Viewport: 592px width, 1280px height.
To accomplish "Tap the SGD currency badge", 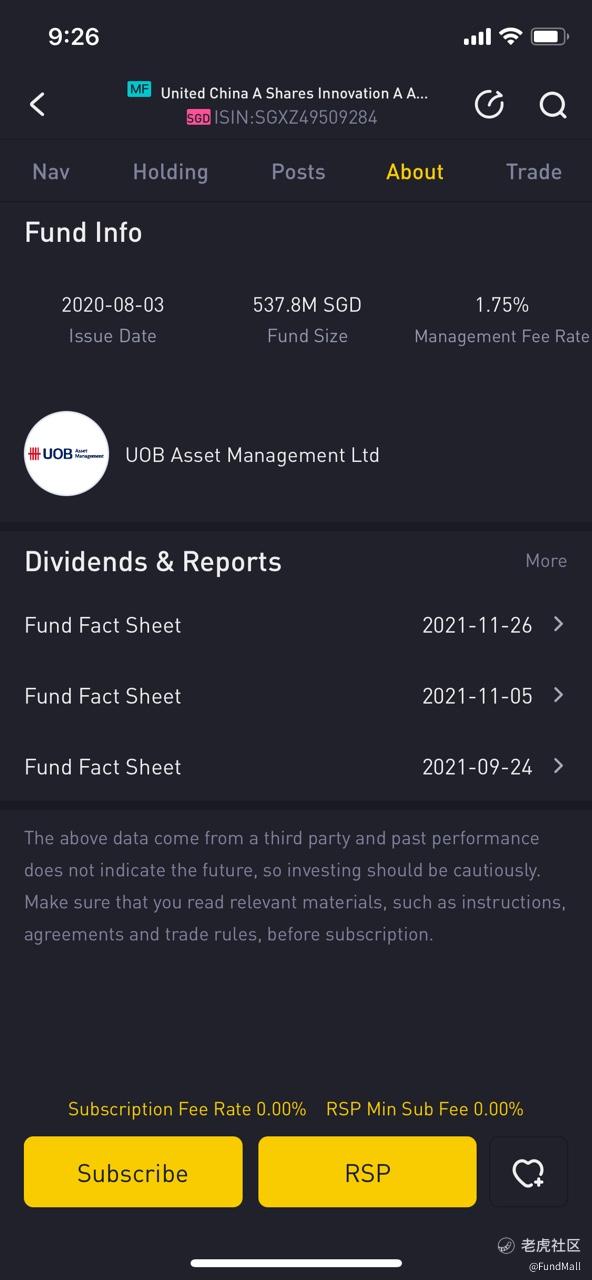I will 198,117.
